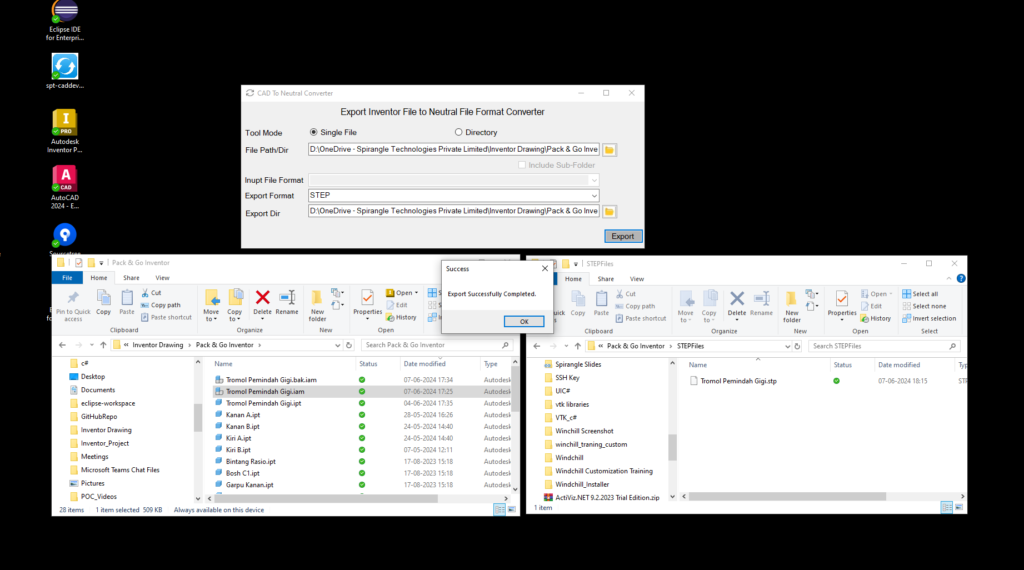Click Select none in STEPFiles ribbon
Screen dimensions: 1024x570
tap(924, 306)
